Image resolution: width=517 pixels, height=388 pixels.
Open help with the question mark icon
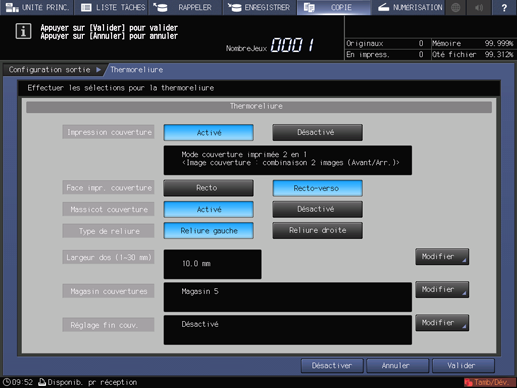pos(504,7)
